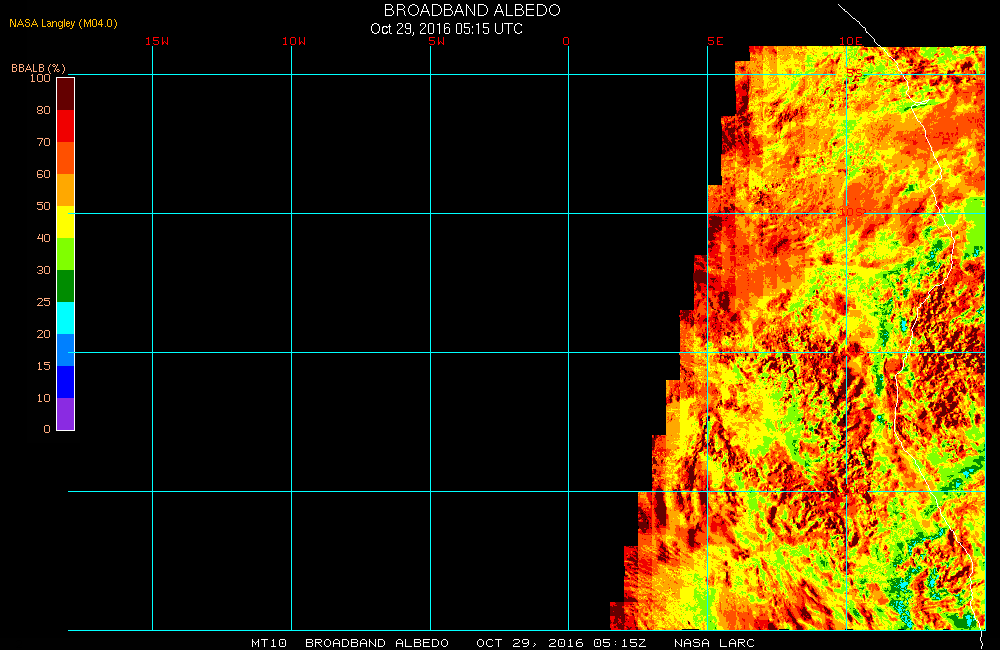Click the 15W longitude label
The width and height of the screenshot is (1000, 650).
(x=156, y=41)
